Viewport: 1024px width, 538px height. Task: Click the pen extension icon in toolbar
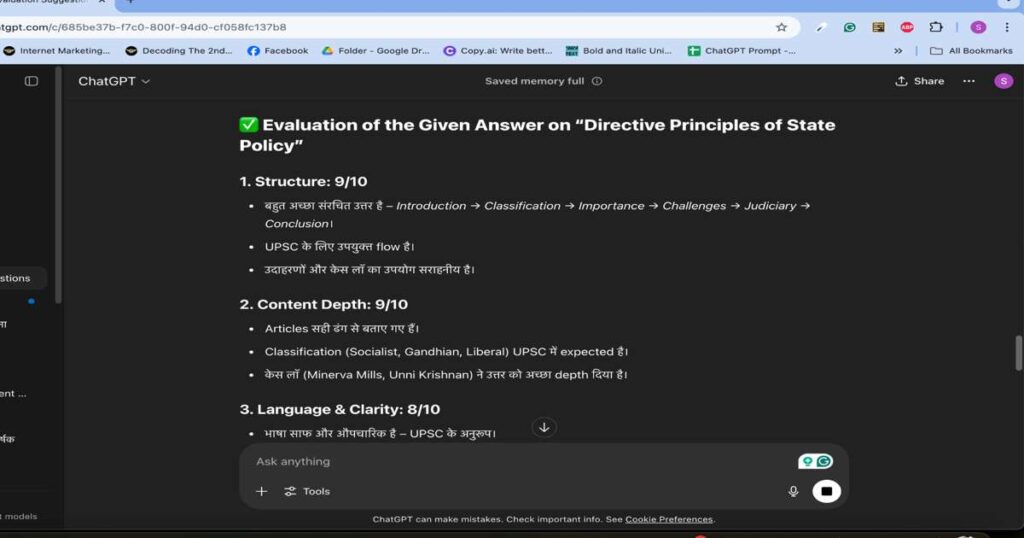click(x=821, y=27)
